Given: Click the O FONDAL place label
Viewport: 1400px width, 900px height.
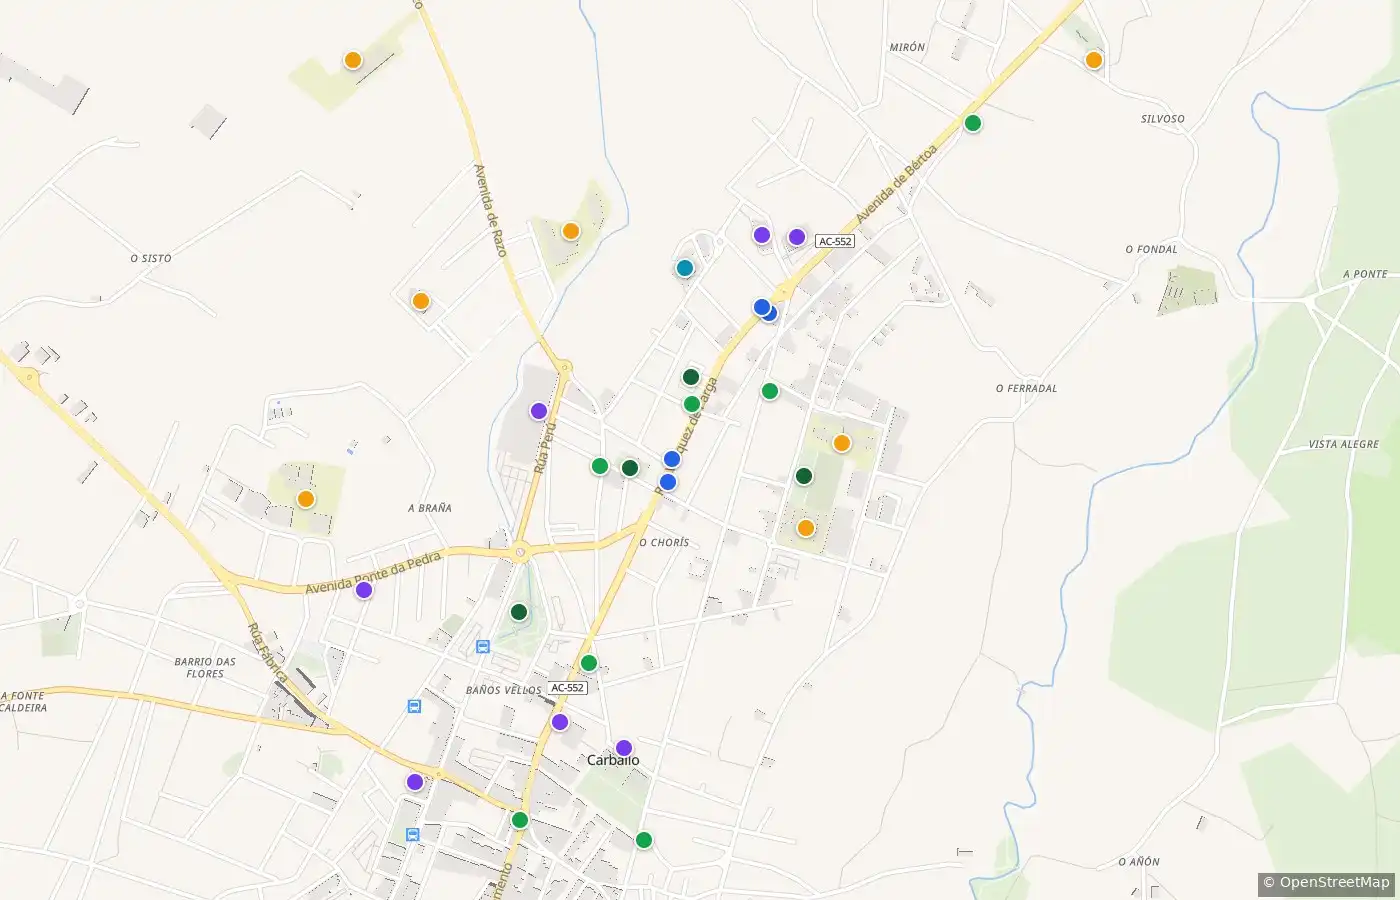Looking at the screenshot, I should point(1152,249).
